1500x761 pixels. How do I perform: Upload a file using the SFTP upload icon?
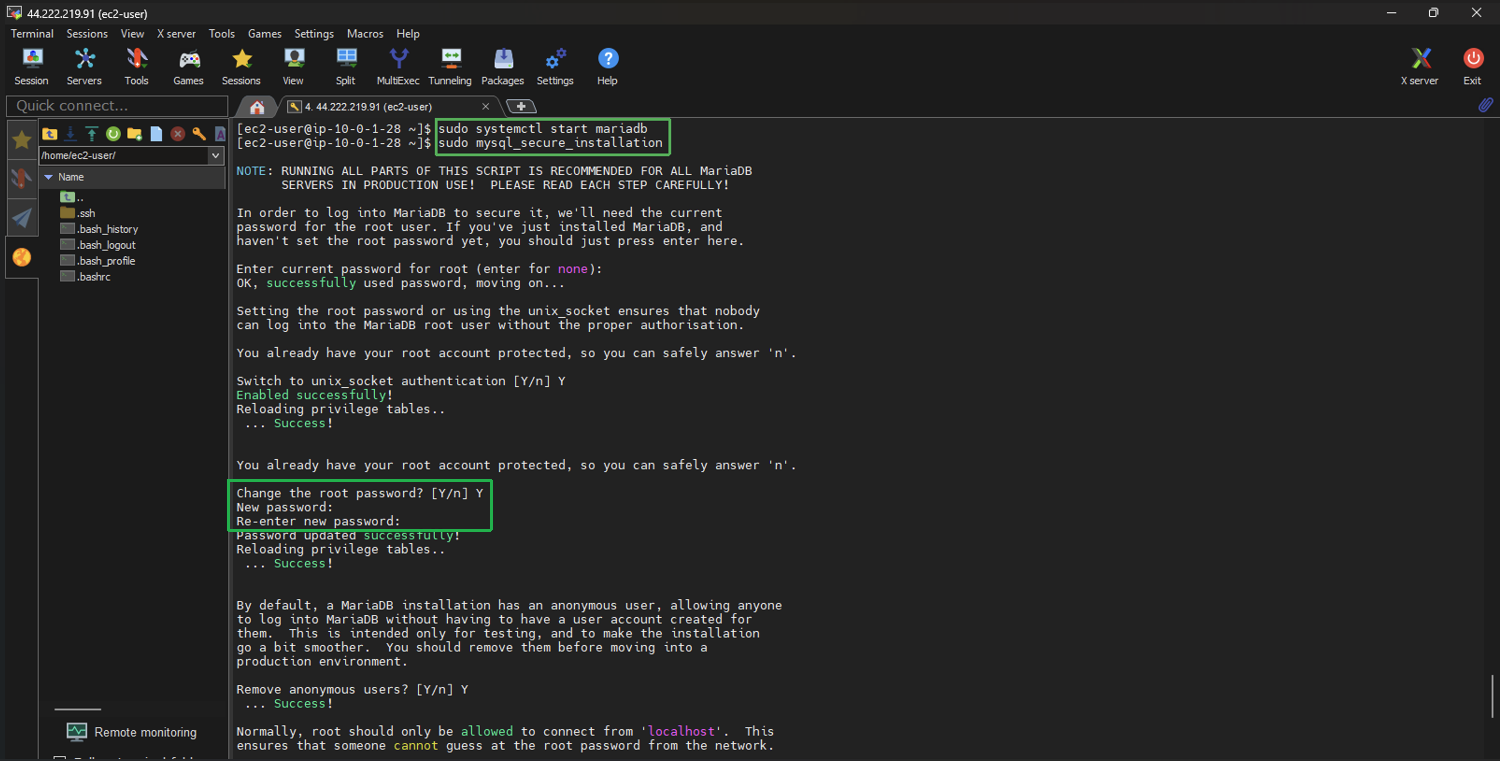click(91, 133)
